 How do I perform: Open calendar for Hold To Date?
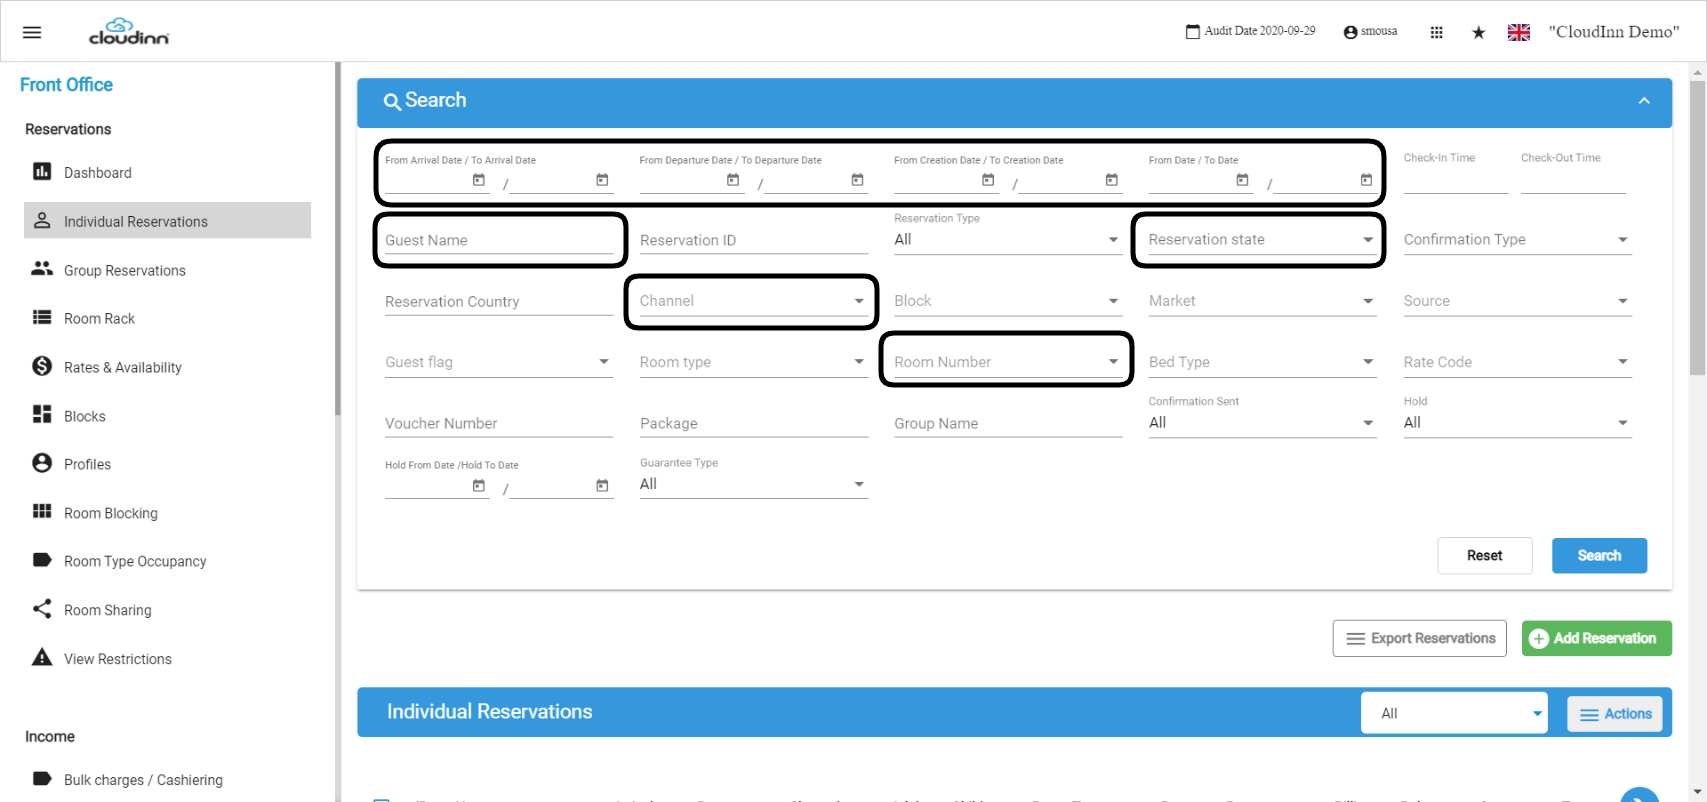click(602, 486)
